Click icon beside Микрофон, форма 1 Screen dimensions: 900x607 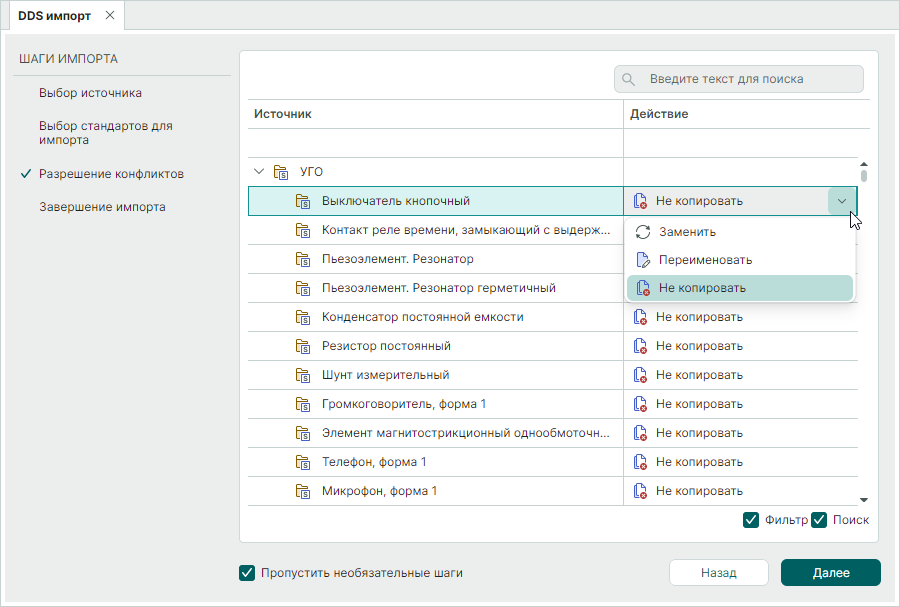coord(303,491)
